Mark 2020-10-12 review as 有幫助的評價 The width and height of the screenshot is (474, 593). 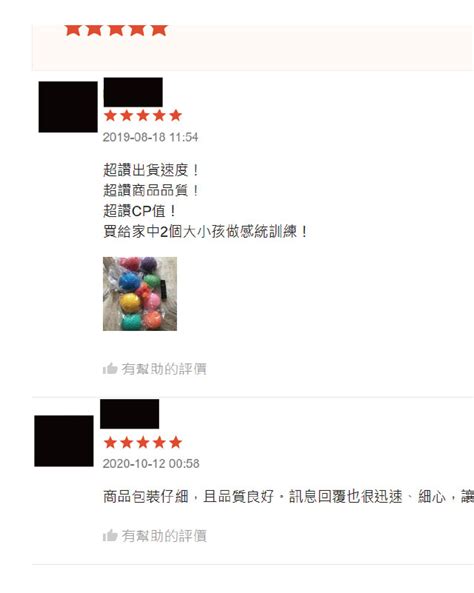point(155,536)
